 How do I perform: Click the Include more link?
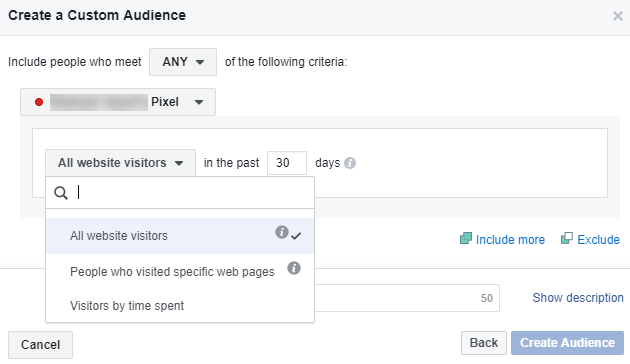pyautogui.click(x=510, y=240)
